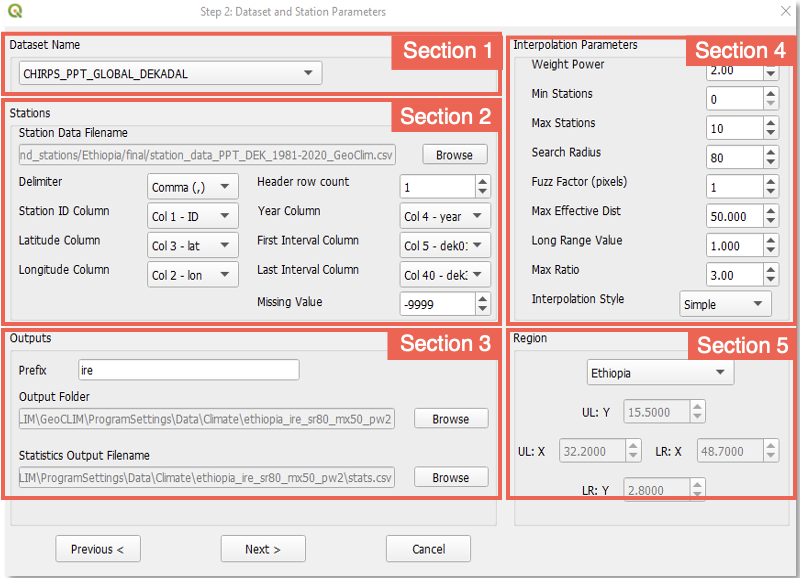Viewport: 800px width, 578px height.
Task: Cancel the dataset parameters wizard
Action: coord(428,549)
